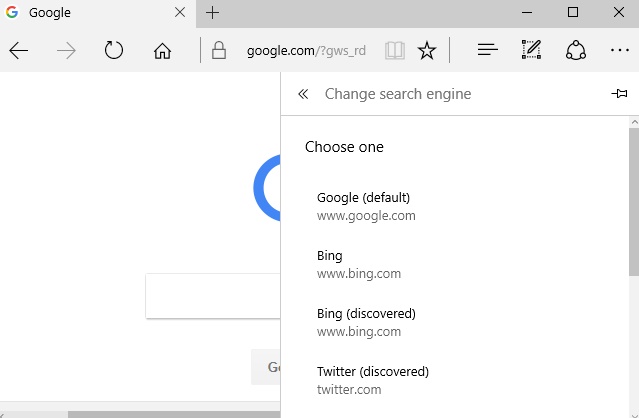Open the More actions ellipsis menu

(x=619, y=50)
